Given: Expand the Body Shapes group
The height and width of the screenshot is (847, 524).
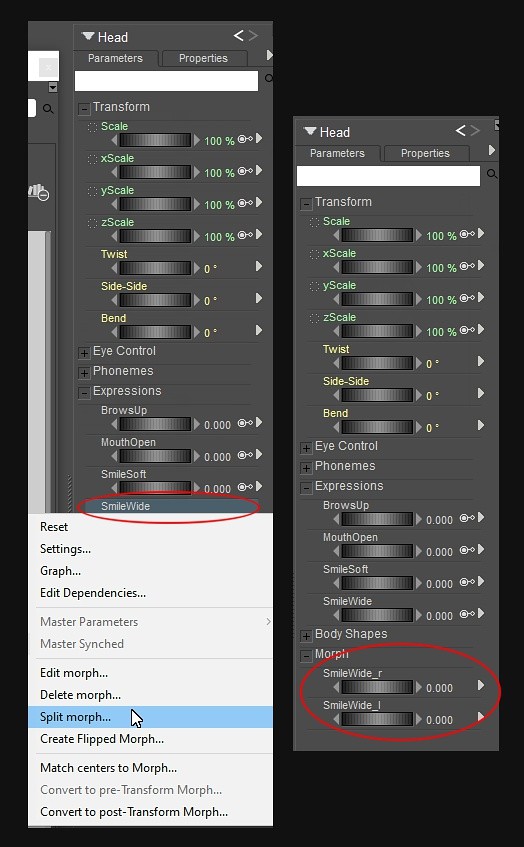Looking at the screenshot, I should 306,636.
